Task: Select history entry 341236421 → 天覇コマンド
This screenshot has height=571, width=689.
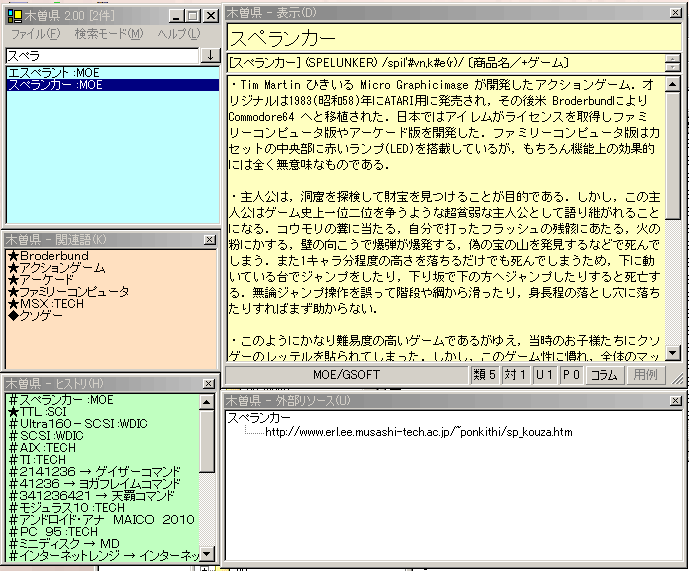Action: click(92, 496)
